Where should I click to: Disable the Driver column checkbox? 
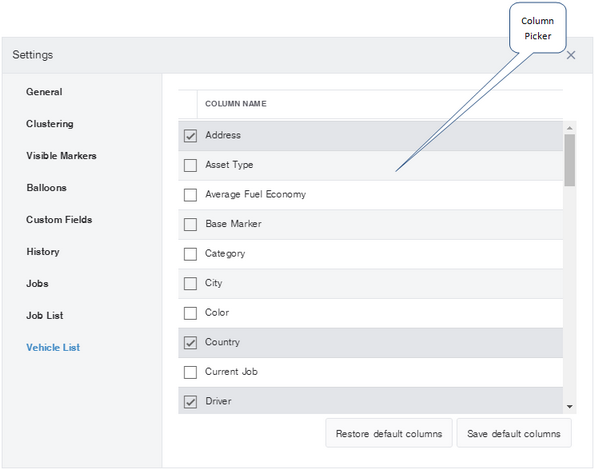[190, 402]
